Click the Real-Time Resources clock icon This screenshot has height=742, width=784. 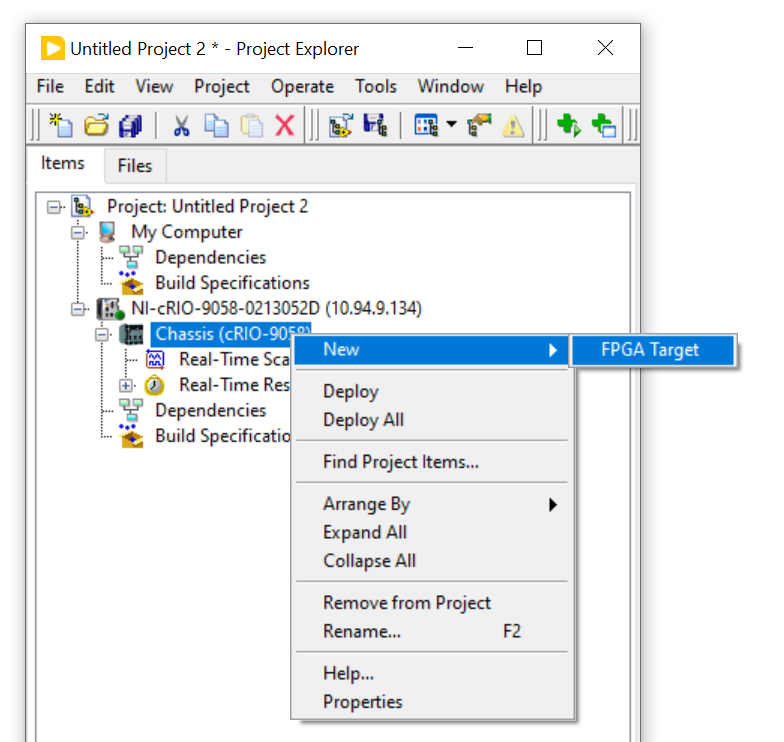pos(154,385)
